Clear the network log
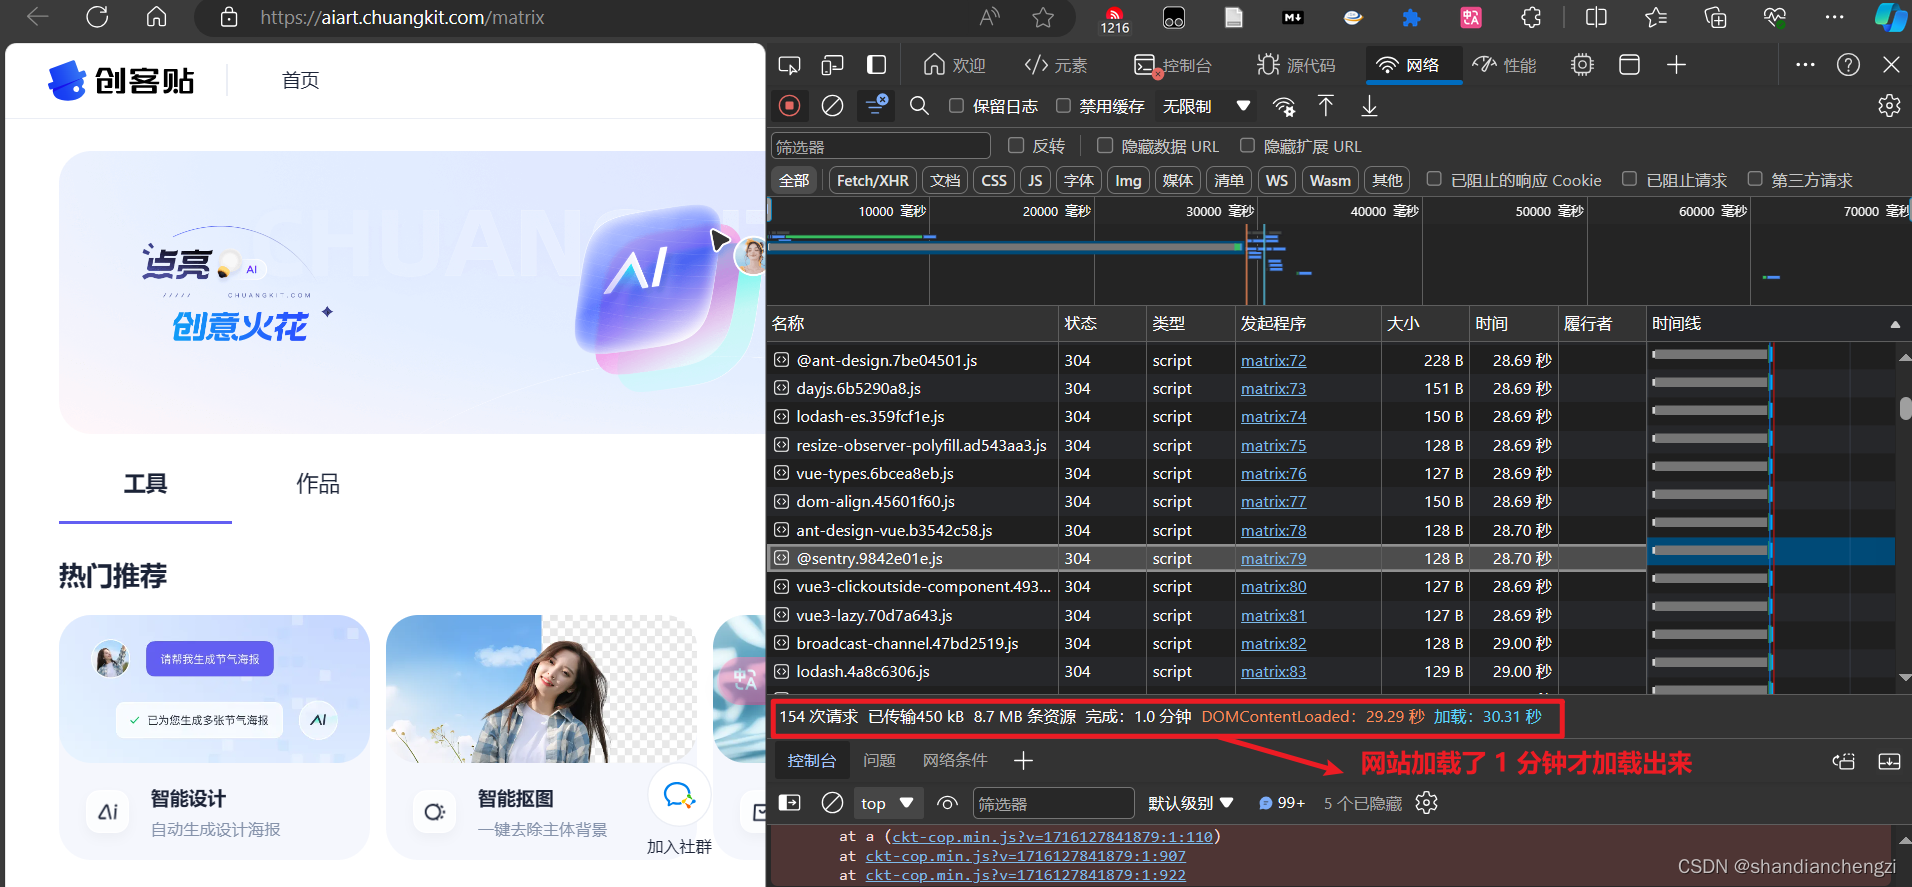The image size is (1912, 887). (x=832, y=105)
